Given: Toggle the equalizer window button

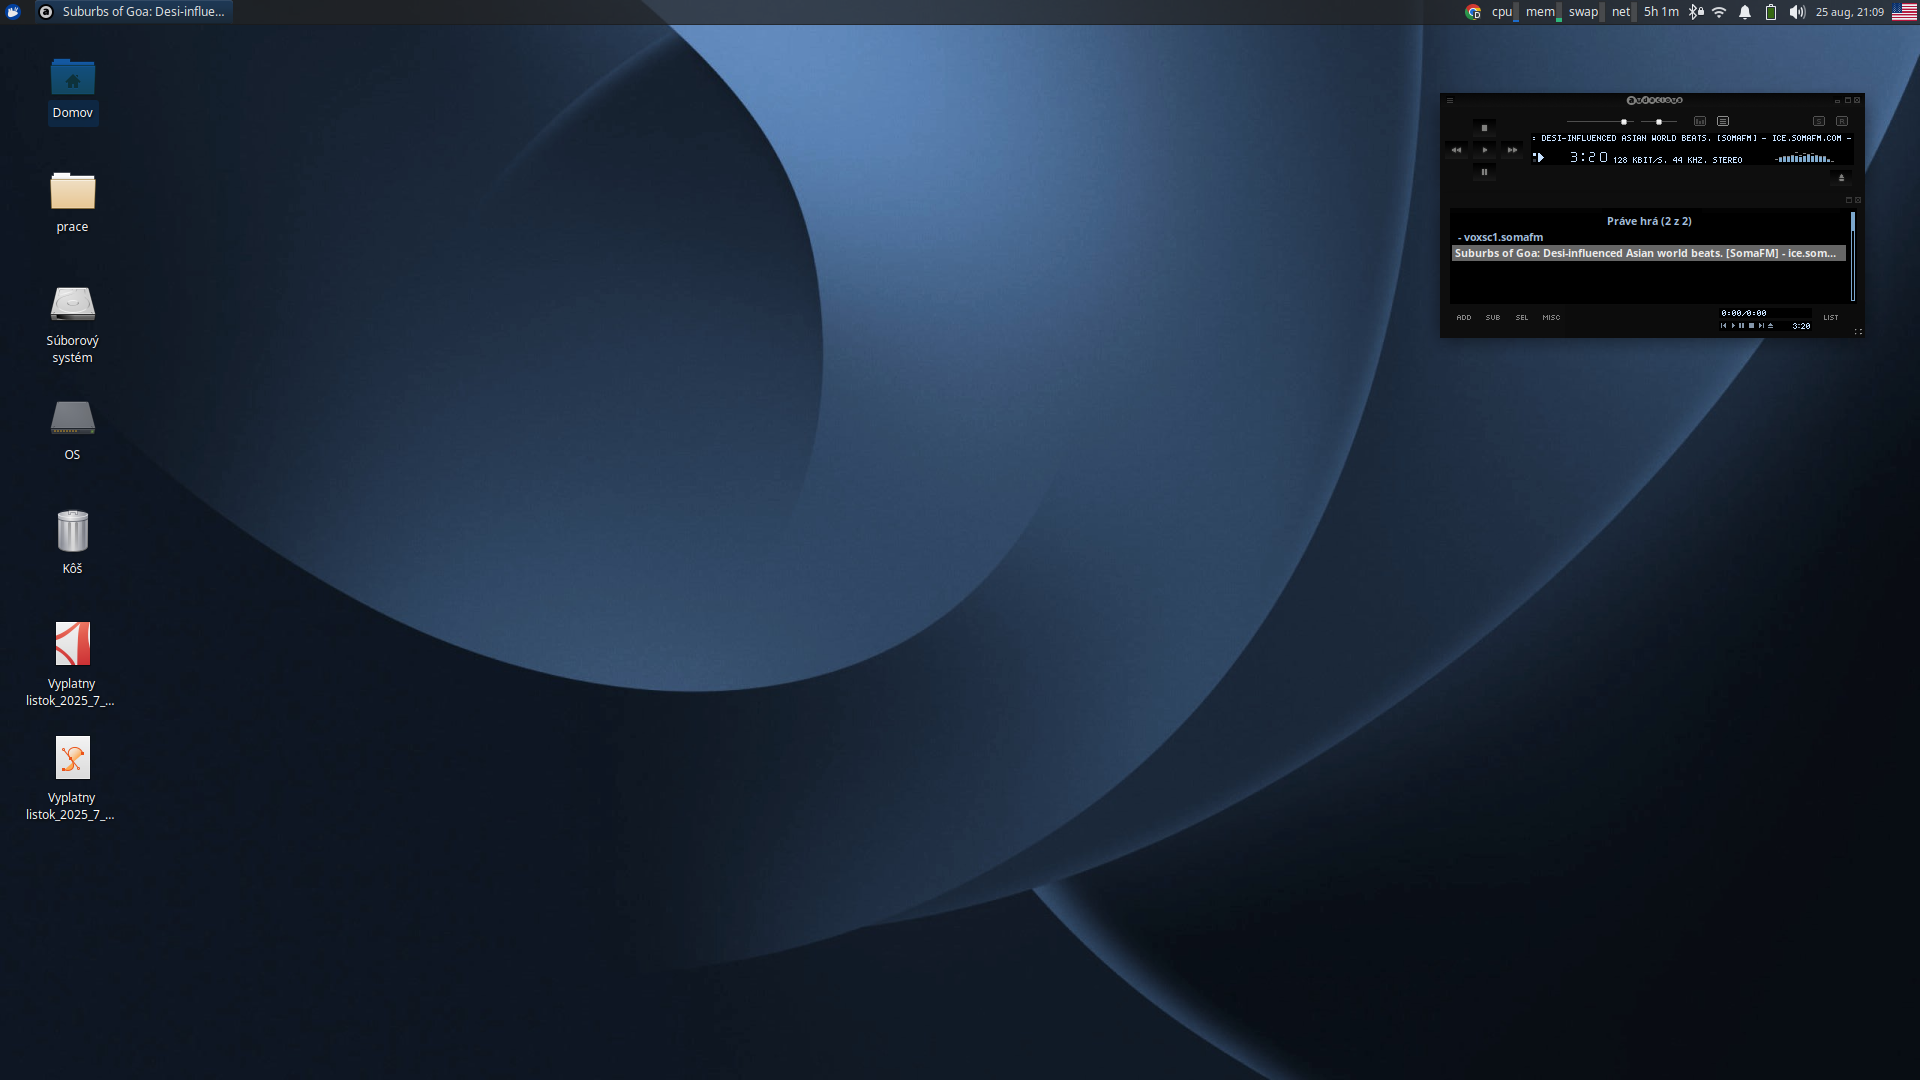Looking at the screenshot, I should click(1700, 121).
